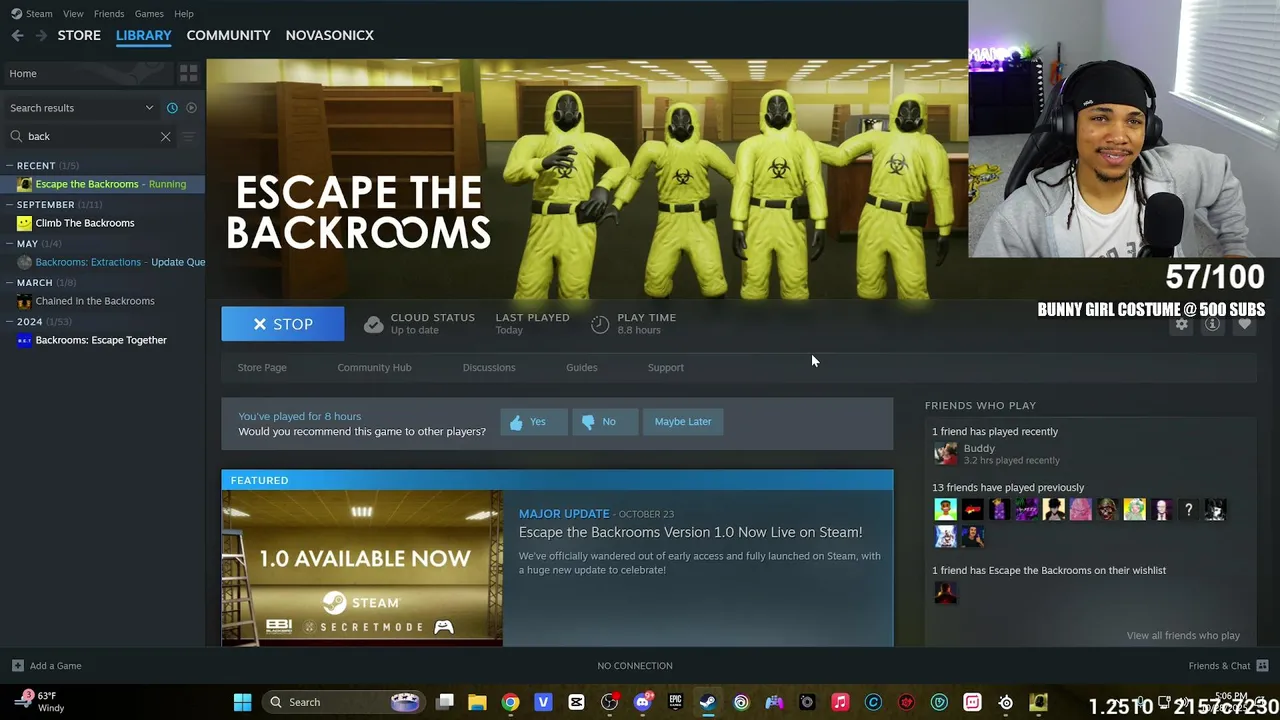Go to the STORE tab

79,35
